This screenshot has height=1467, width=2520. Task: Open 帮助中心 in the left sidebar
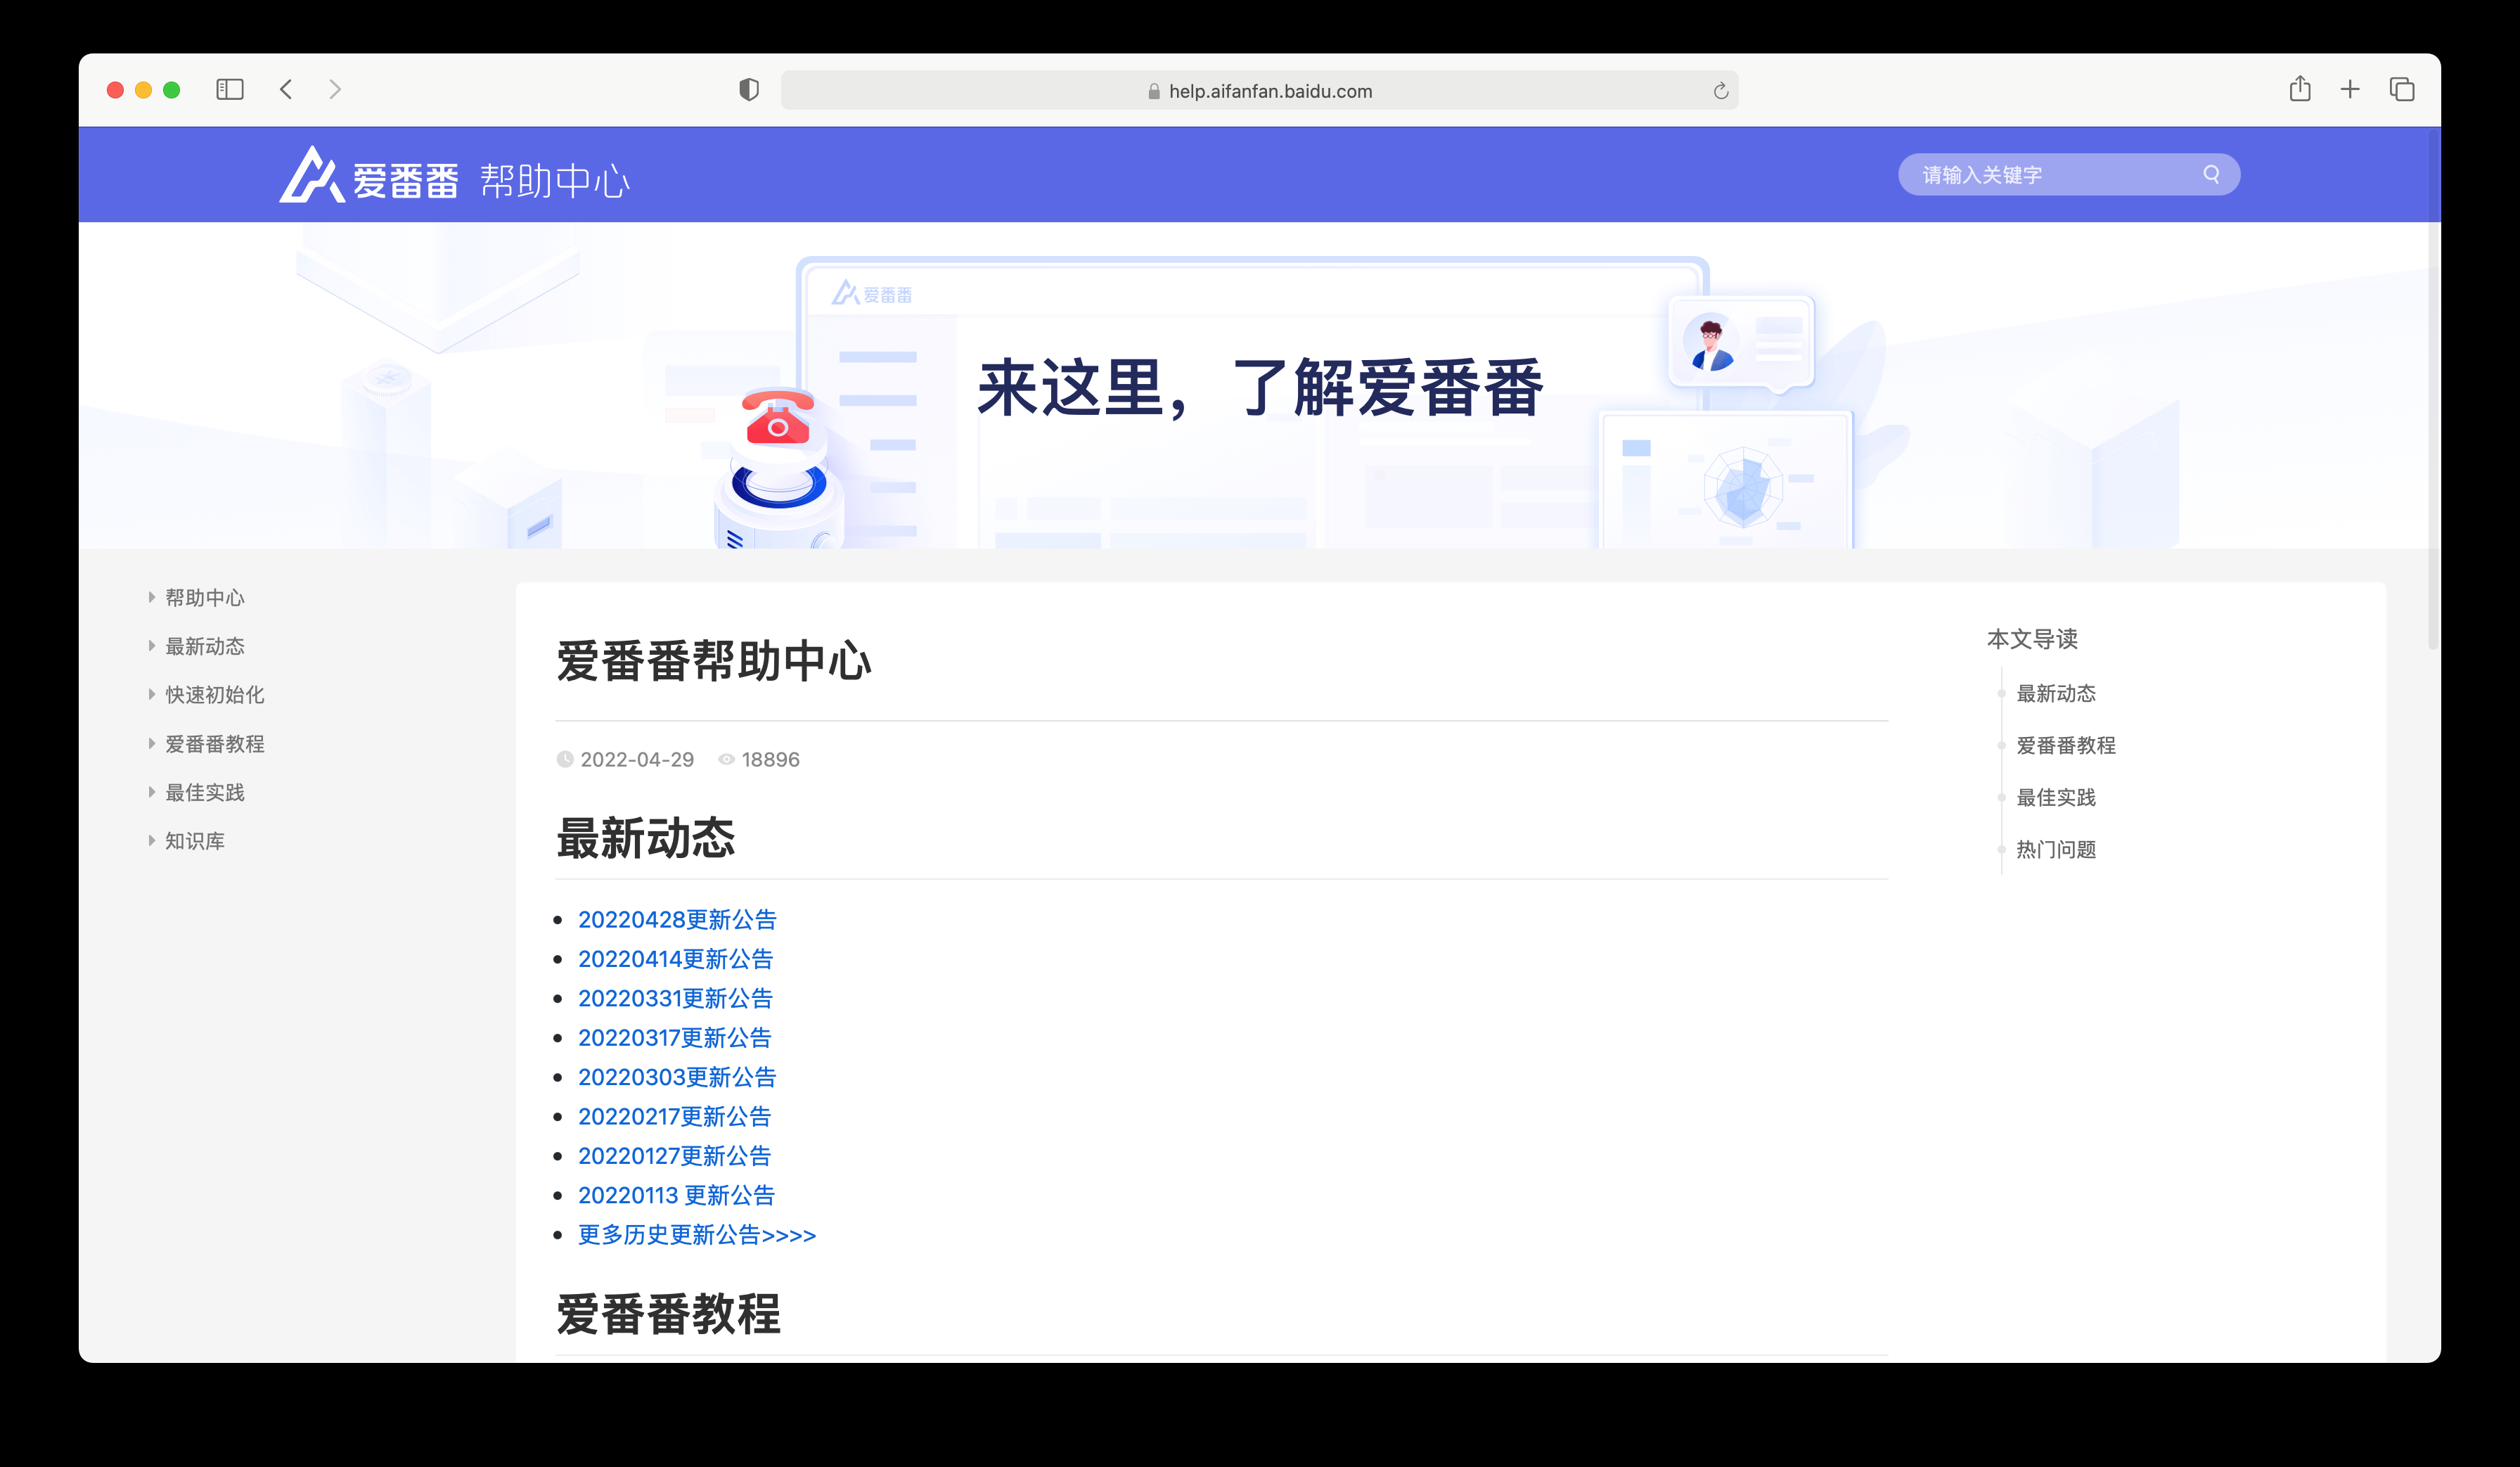tap(205, 598)
